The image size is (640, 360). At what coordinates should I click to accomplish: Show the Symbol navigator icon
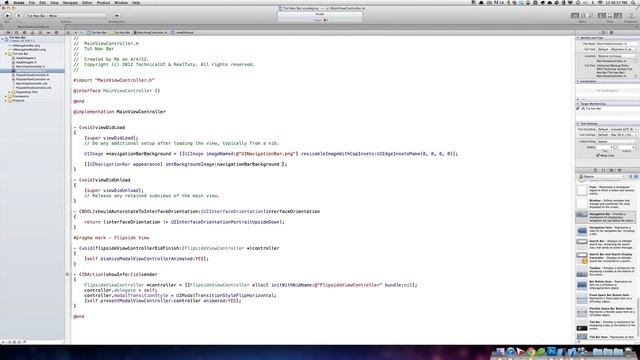16,33
